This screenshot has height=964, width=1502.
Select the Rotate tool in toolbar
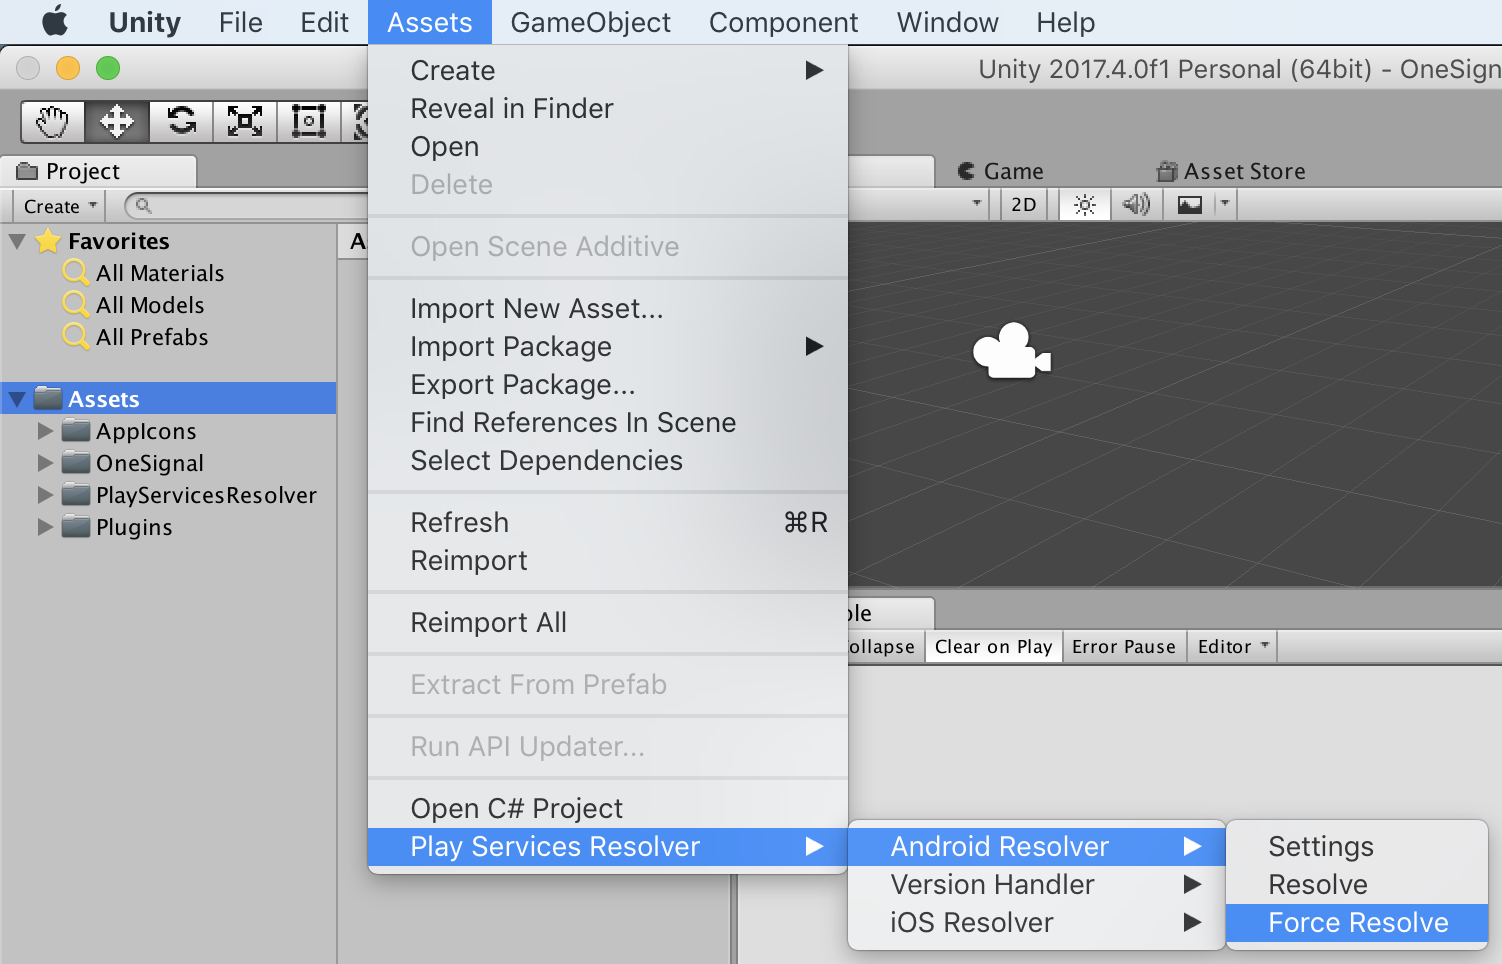[181, 122]
